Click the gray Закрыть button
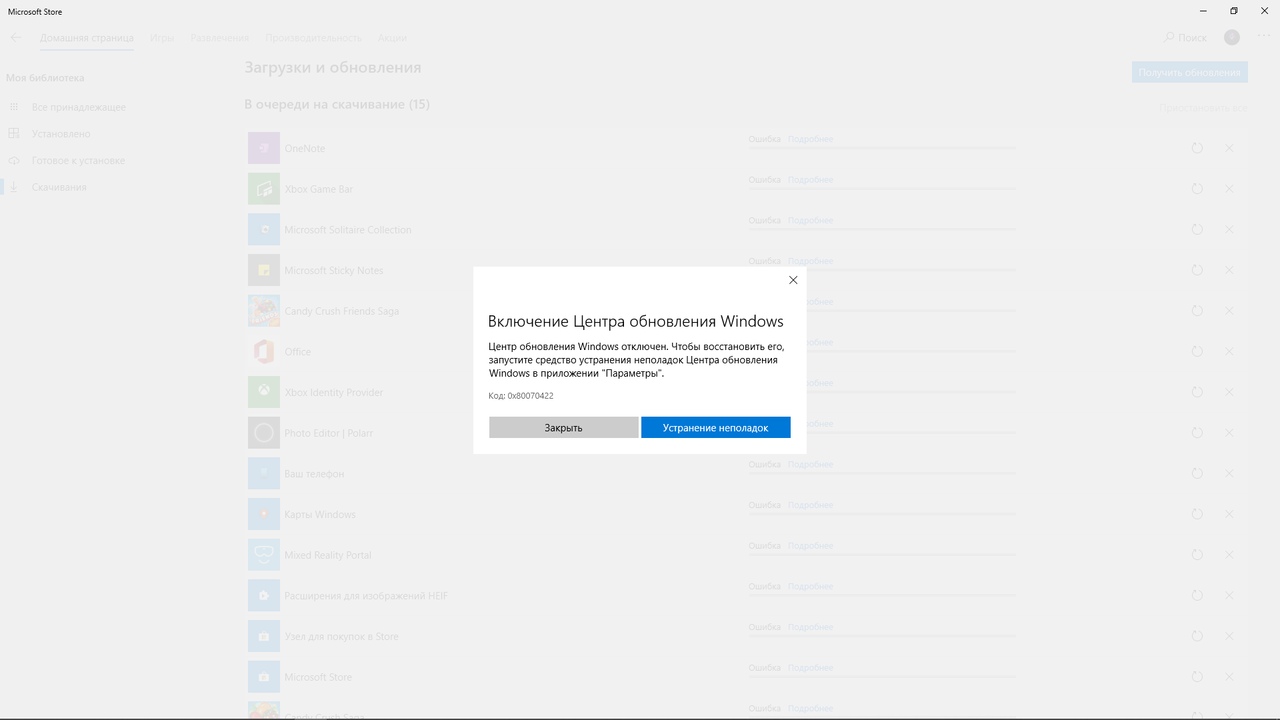This screenshot has width=1280, height=720. tap(564, 427)
